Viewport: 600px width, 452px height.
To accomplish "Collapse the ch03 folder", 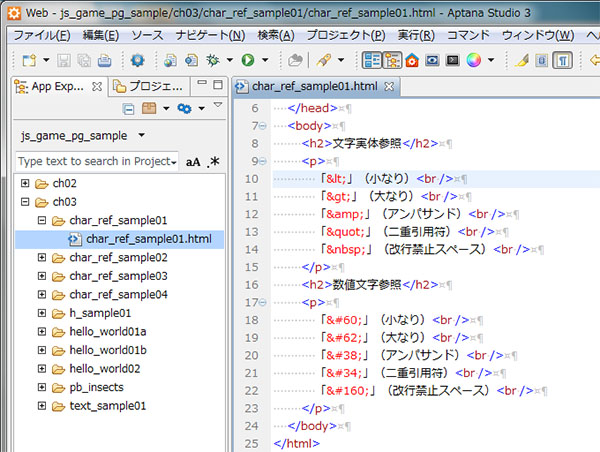I will point(25,202).
